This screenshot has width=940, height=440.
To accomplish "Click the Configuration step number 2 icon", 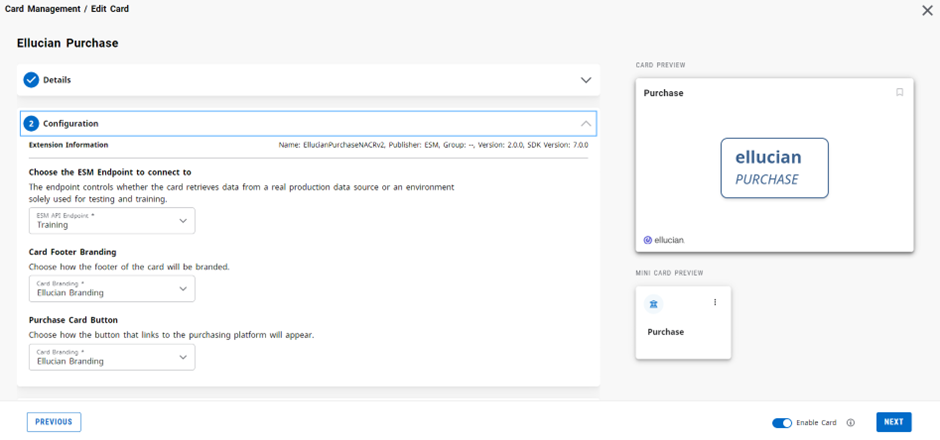I will 31,123.
